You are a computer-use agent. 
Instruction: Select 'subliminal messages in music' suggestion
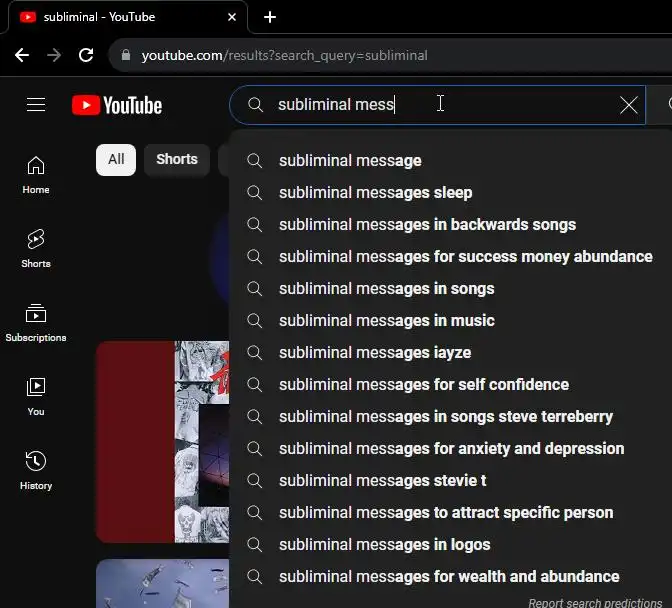(450, 320)
